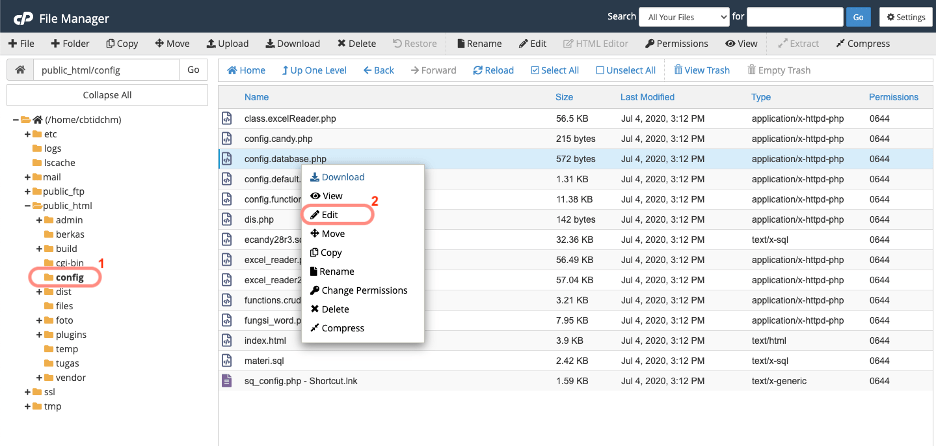936x446 pixels.
Task: Click the Back navigation link
Action: [378, 70]
